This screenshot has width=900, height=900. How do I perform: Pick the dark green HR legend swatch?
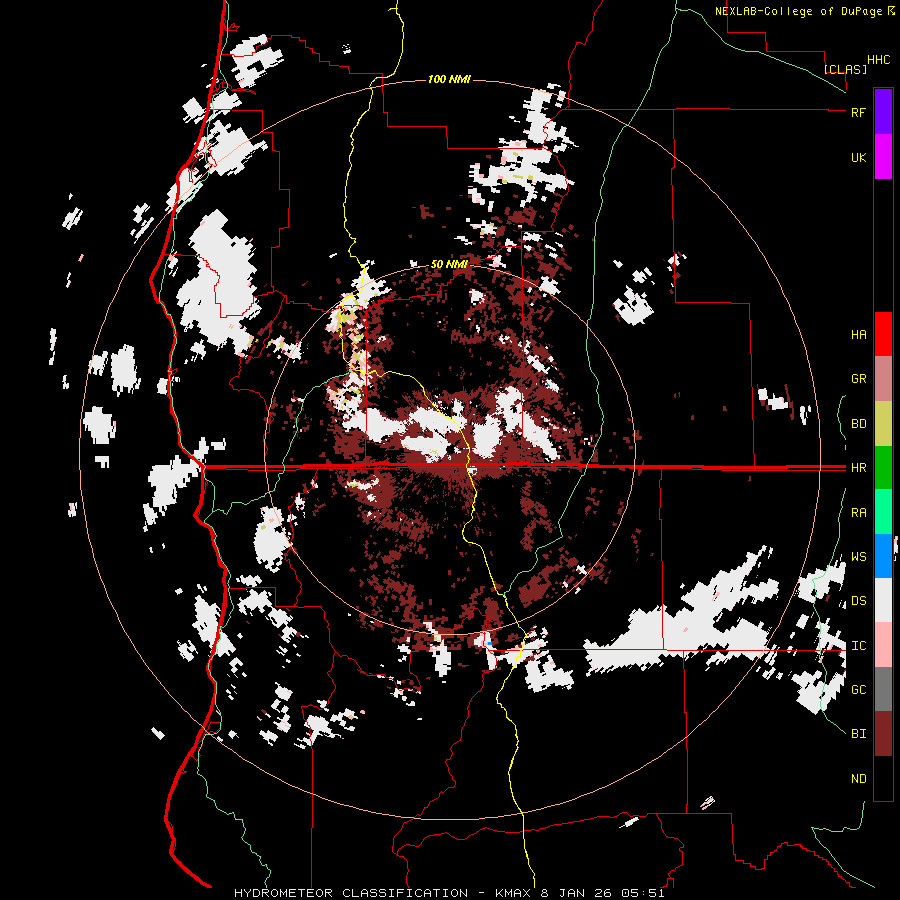coord(883,467)
